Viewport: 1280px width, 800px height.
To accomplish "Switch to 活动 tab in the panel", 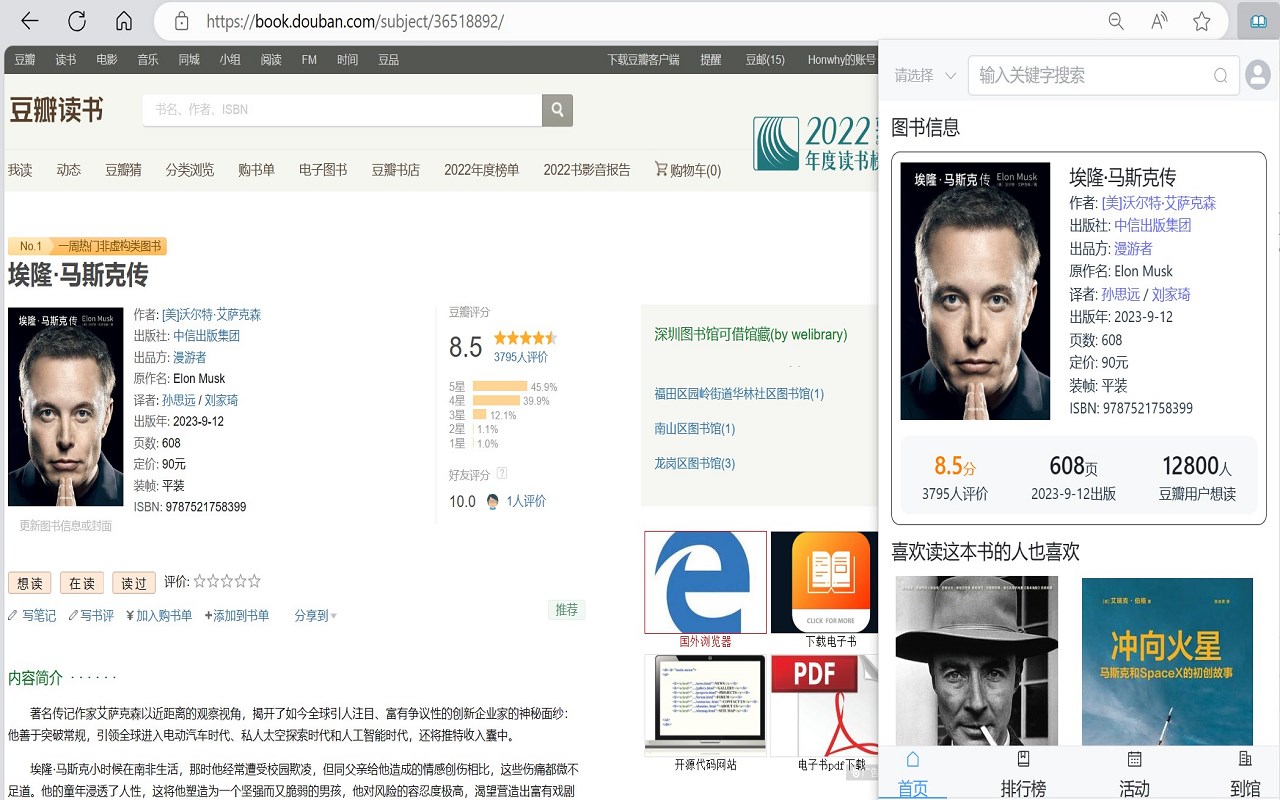I will 1134,775.
